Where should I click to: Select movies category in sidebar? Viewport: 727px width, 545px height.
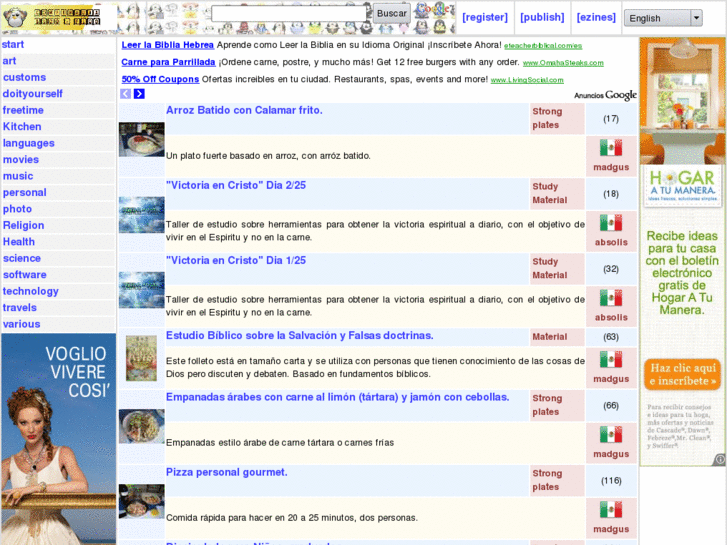tap(21, 160)
